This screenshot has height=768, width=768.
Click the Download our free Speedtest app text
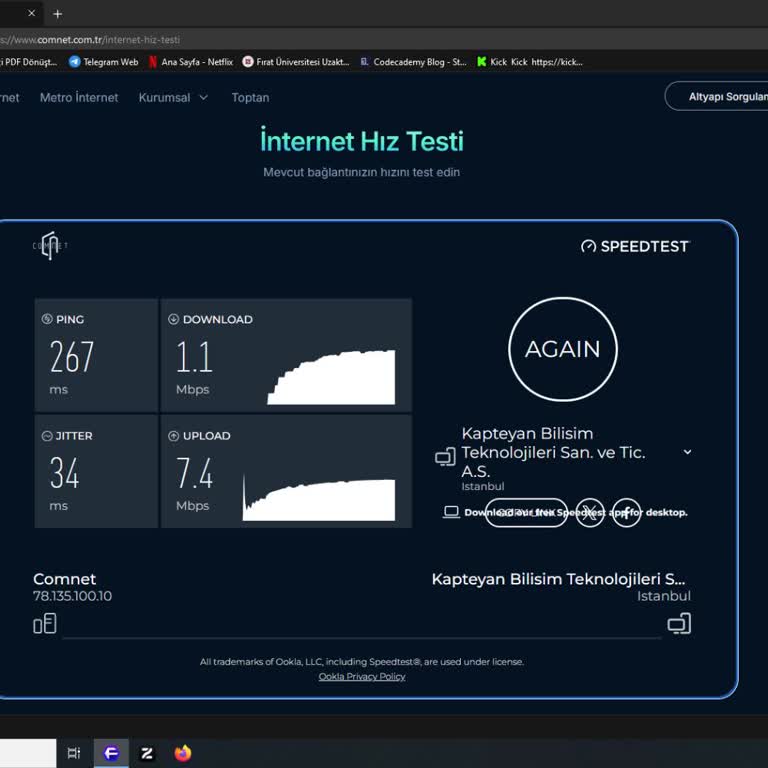click(576, 512)
